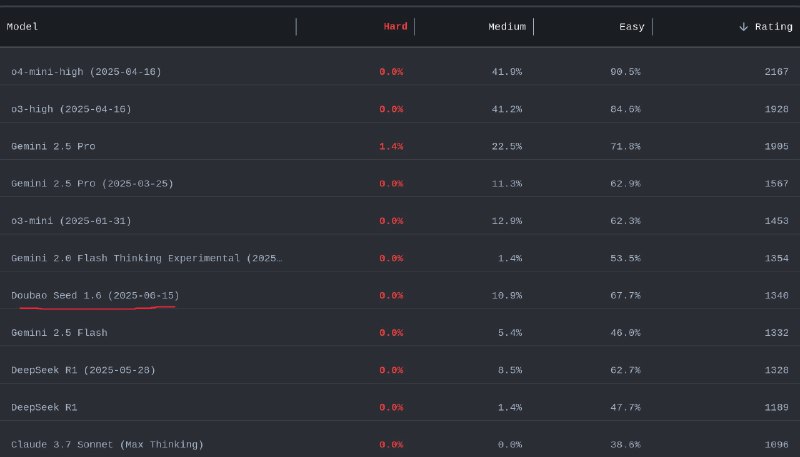Open DeepSeek R1 (2025-05-28) entry
800x457 pixels.
click(83, 370)
